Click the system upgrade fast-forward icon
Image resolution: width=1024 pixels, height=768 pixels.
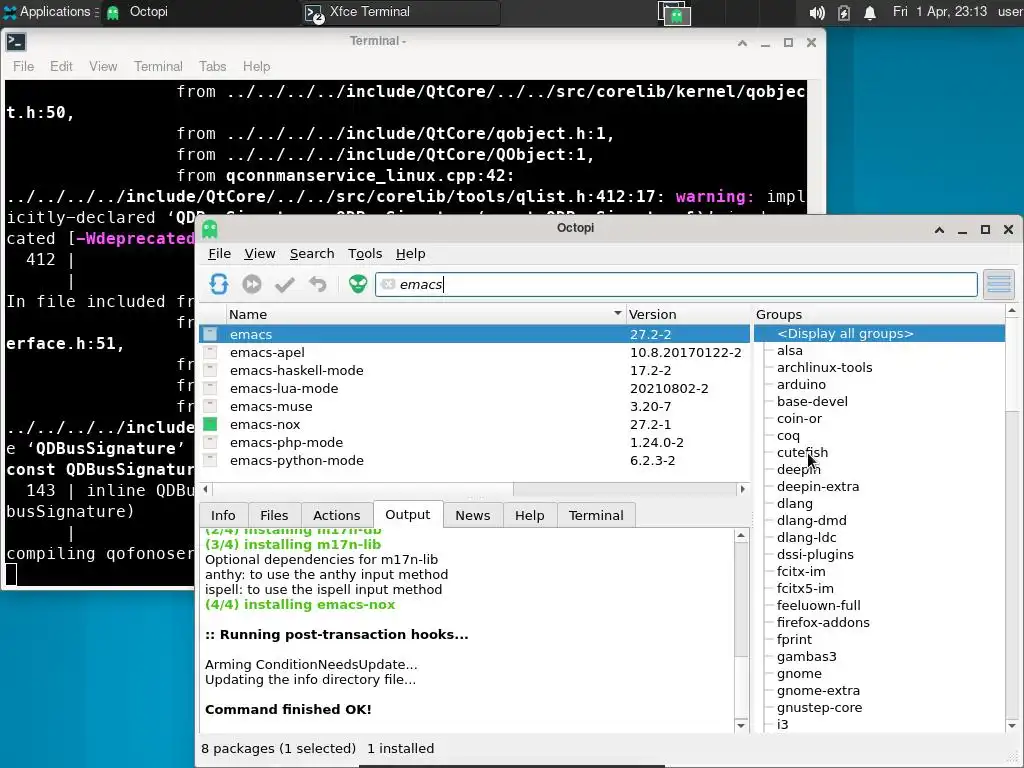251,284
